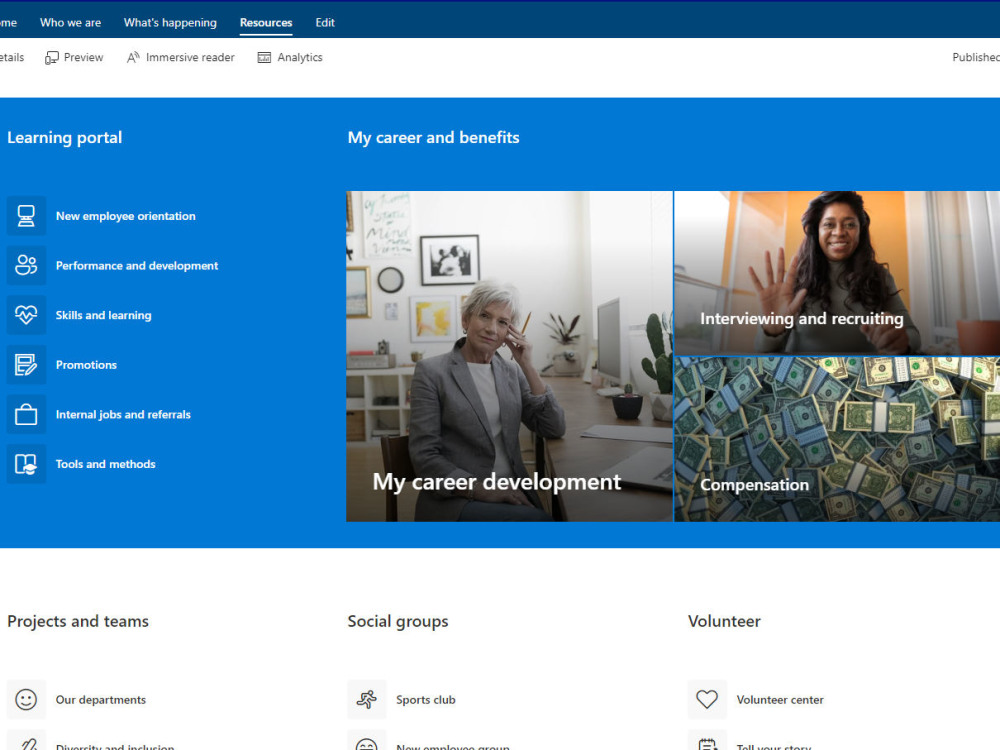Open the Preview command
Image resolution: width=1000 pixels, height=750 pixels.
tap(74, 57)
